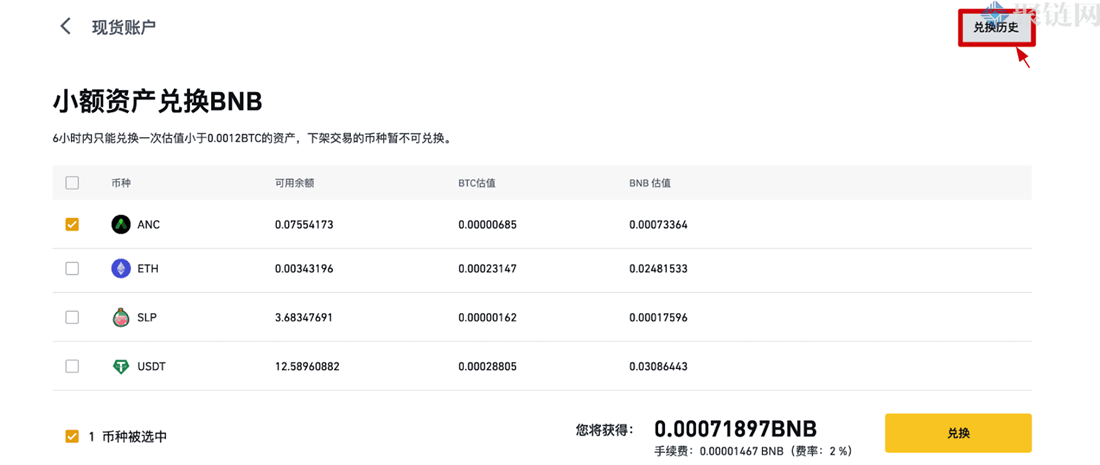This screenshot has height=465, width=1100.
Task: Click the 小额资产兑换BNB heading
Action: (157, 102)
